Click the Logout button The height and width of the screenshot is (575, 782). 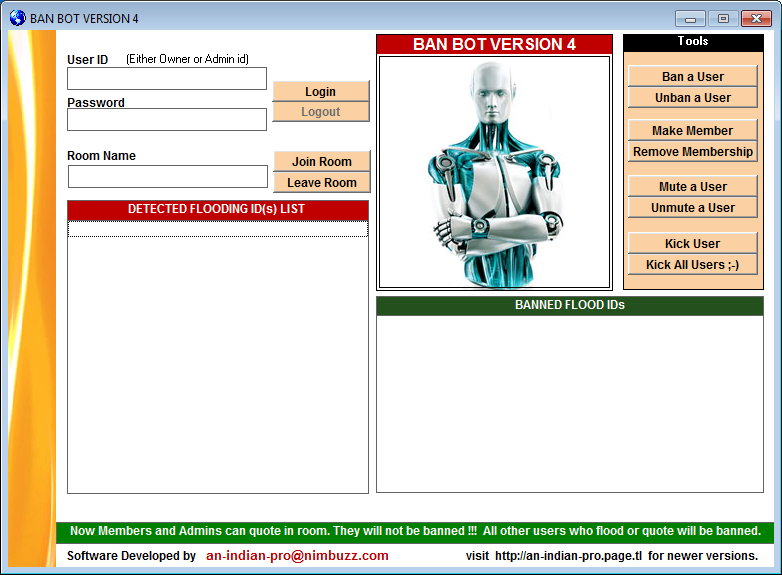point(321,112)
